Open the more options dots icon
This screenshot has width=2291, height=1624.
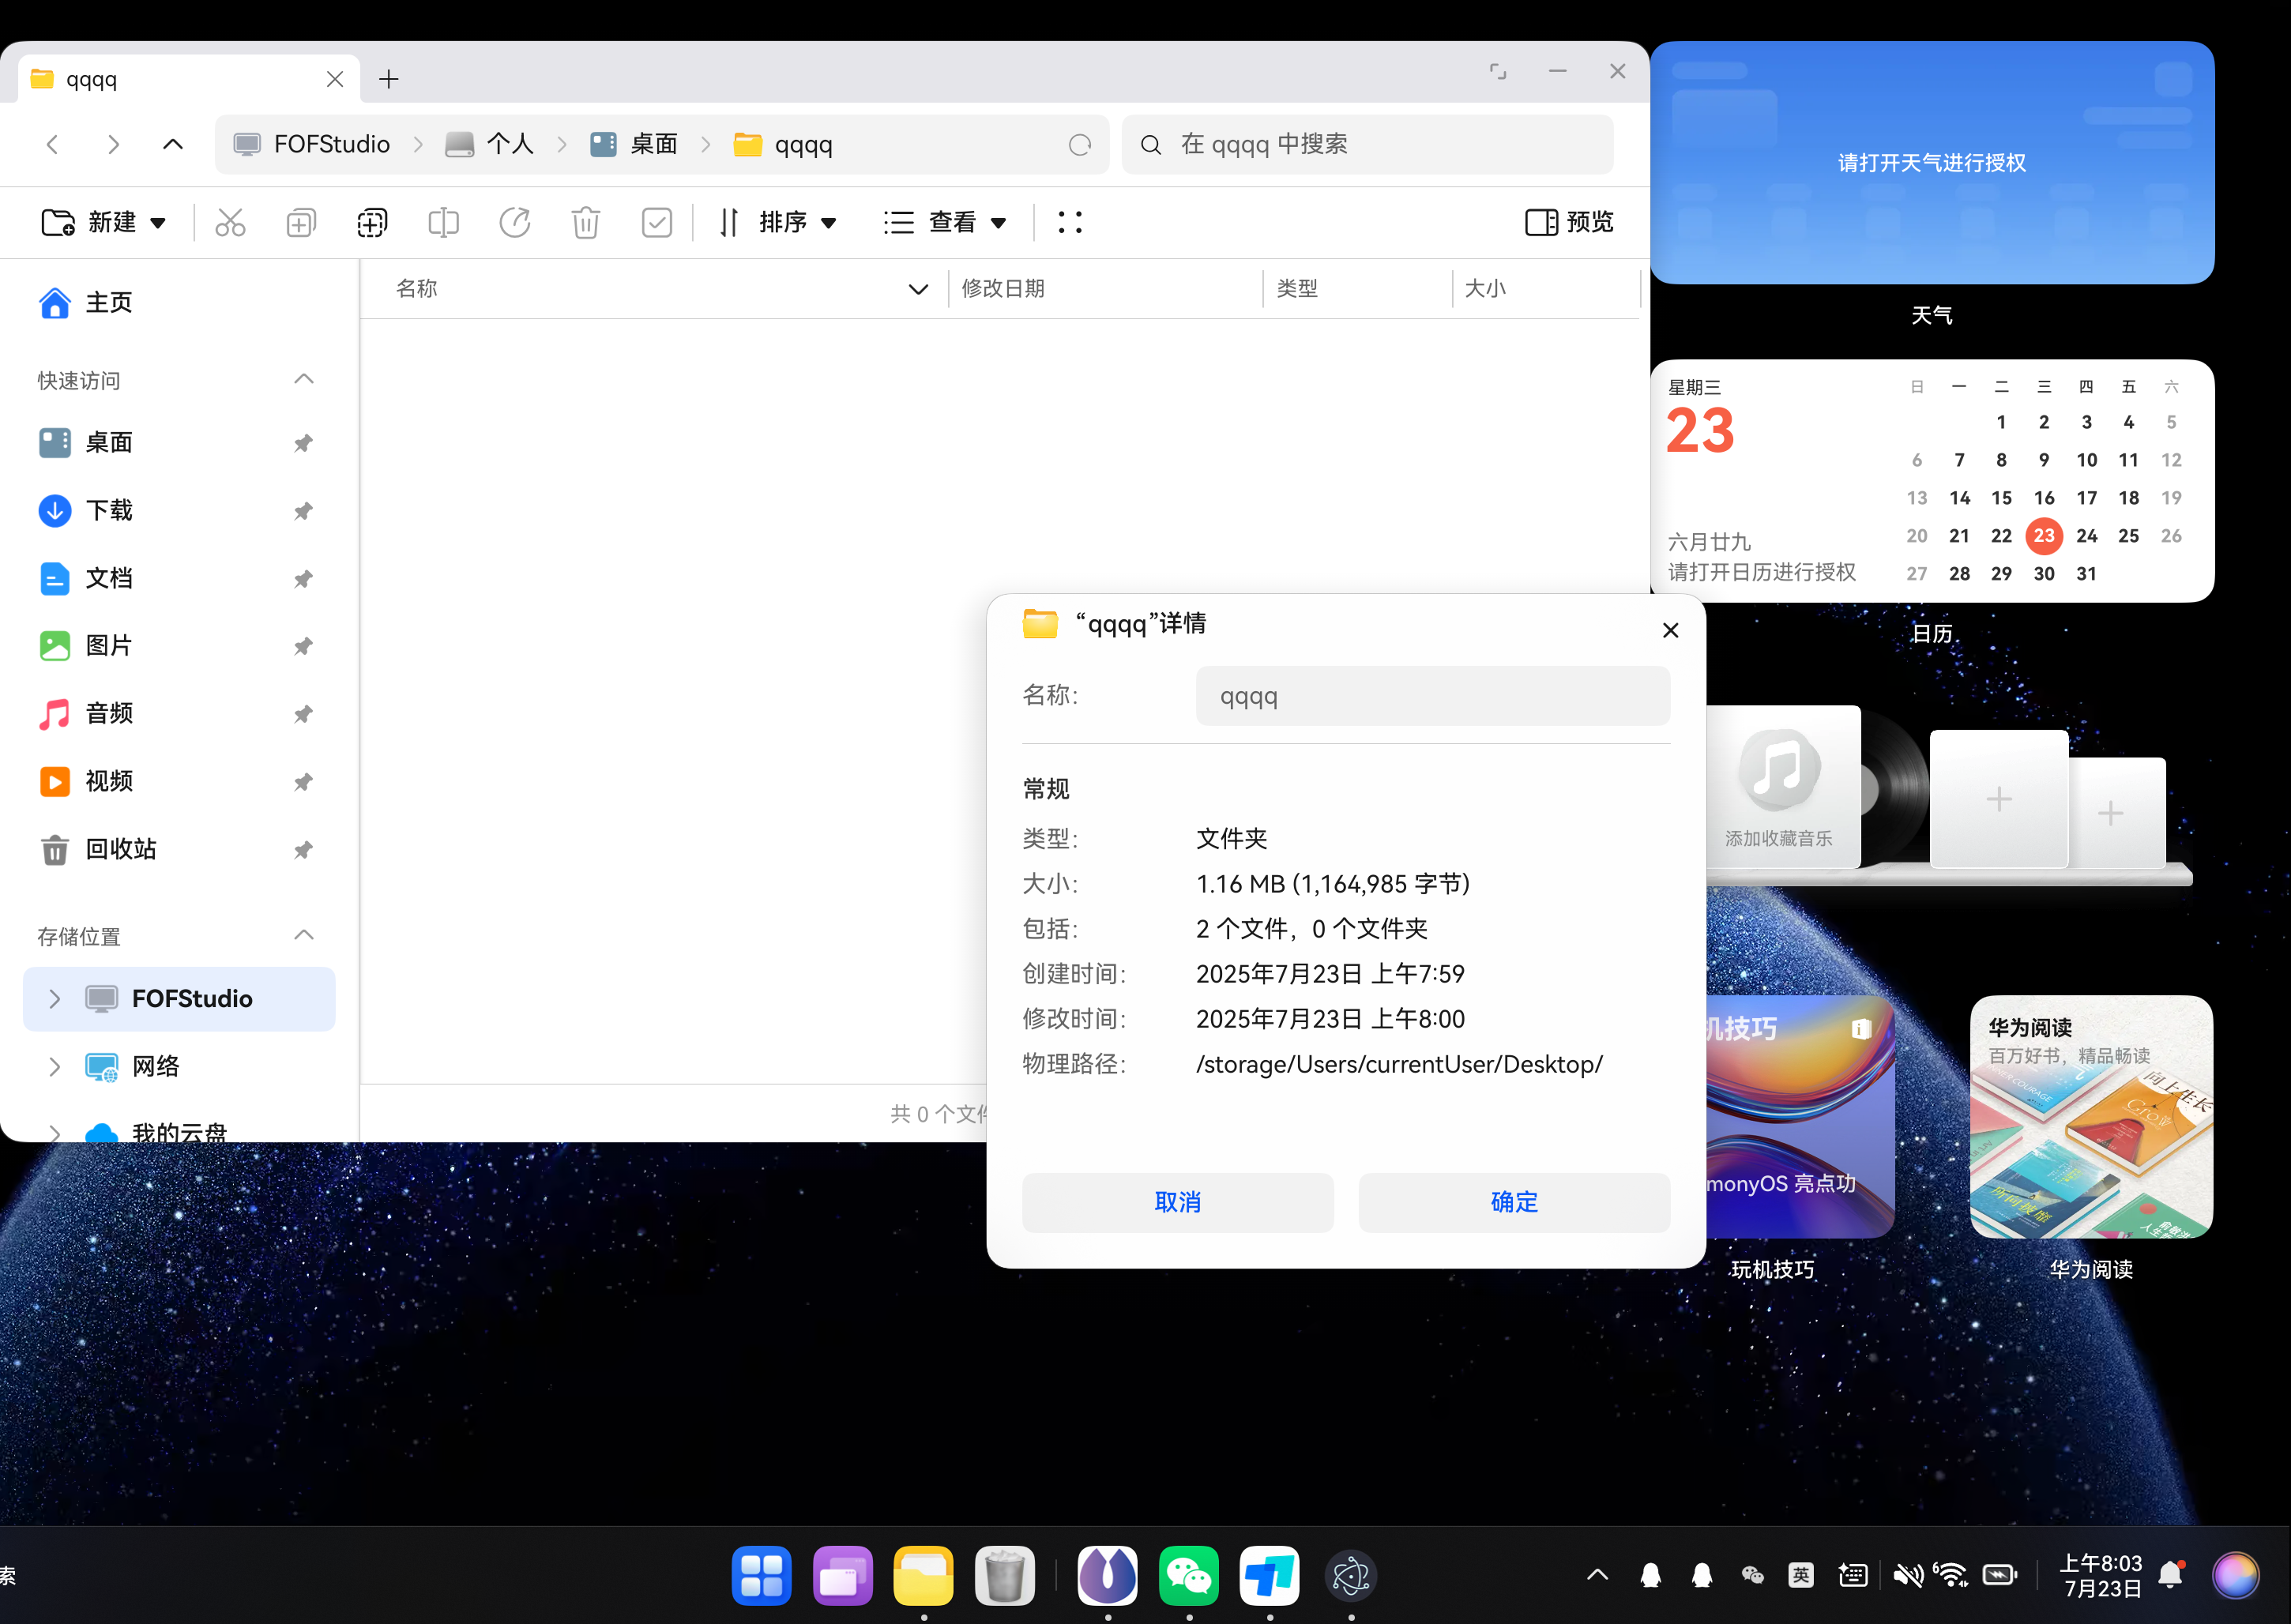coord(1070,222)
